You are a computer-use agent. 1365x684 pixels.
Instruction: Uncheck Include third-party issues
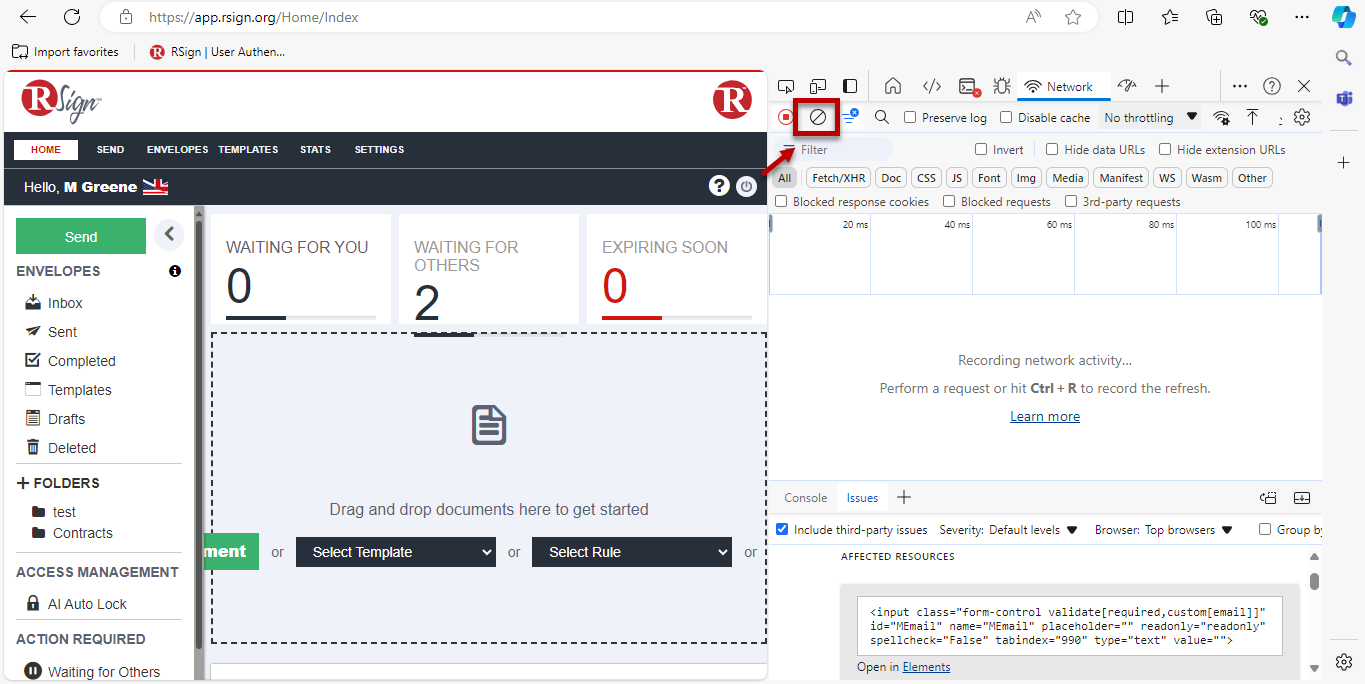click(782, 529)
